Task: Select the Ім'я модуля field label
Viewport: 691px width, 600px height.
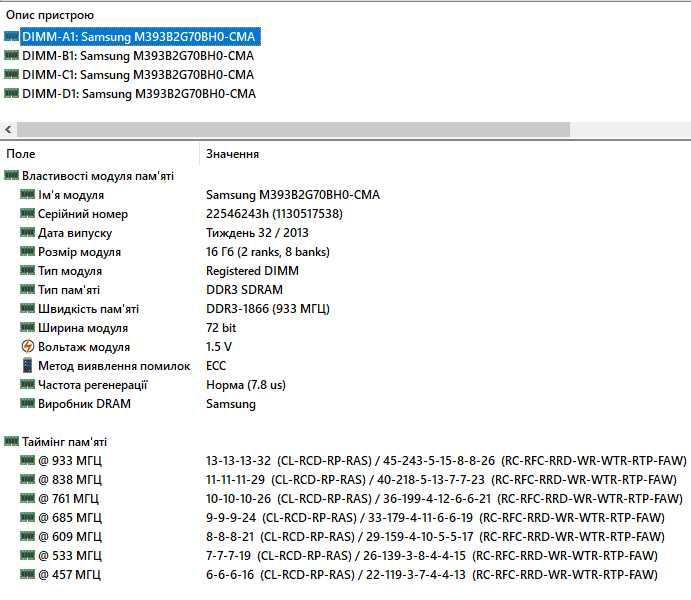Action: pyautogui.click(x=71, y=195)
